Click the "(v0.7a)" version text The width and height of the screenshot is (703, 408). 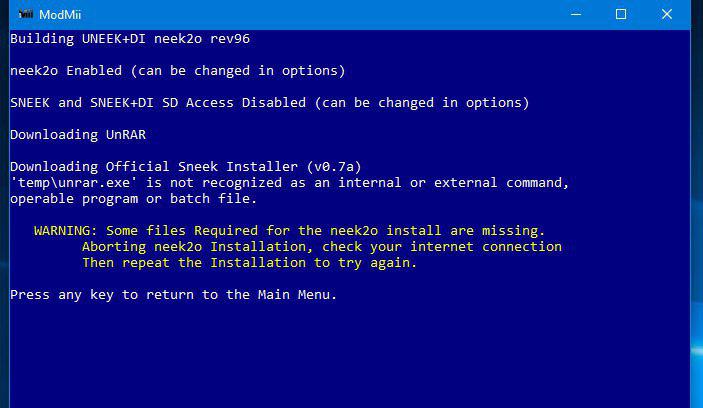(x=334, y=167)
